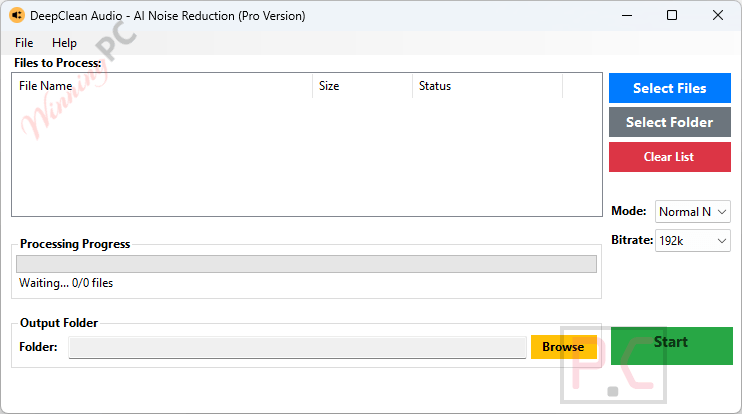Click the processing progress bar

click(306, 264)
